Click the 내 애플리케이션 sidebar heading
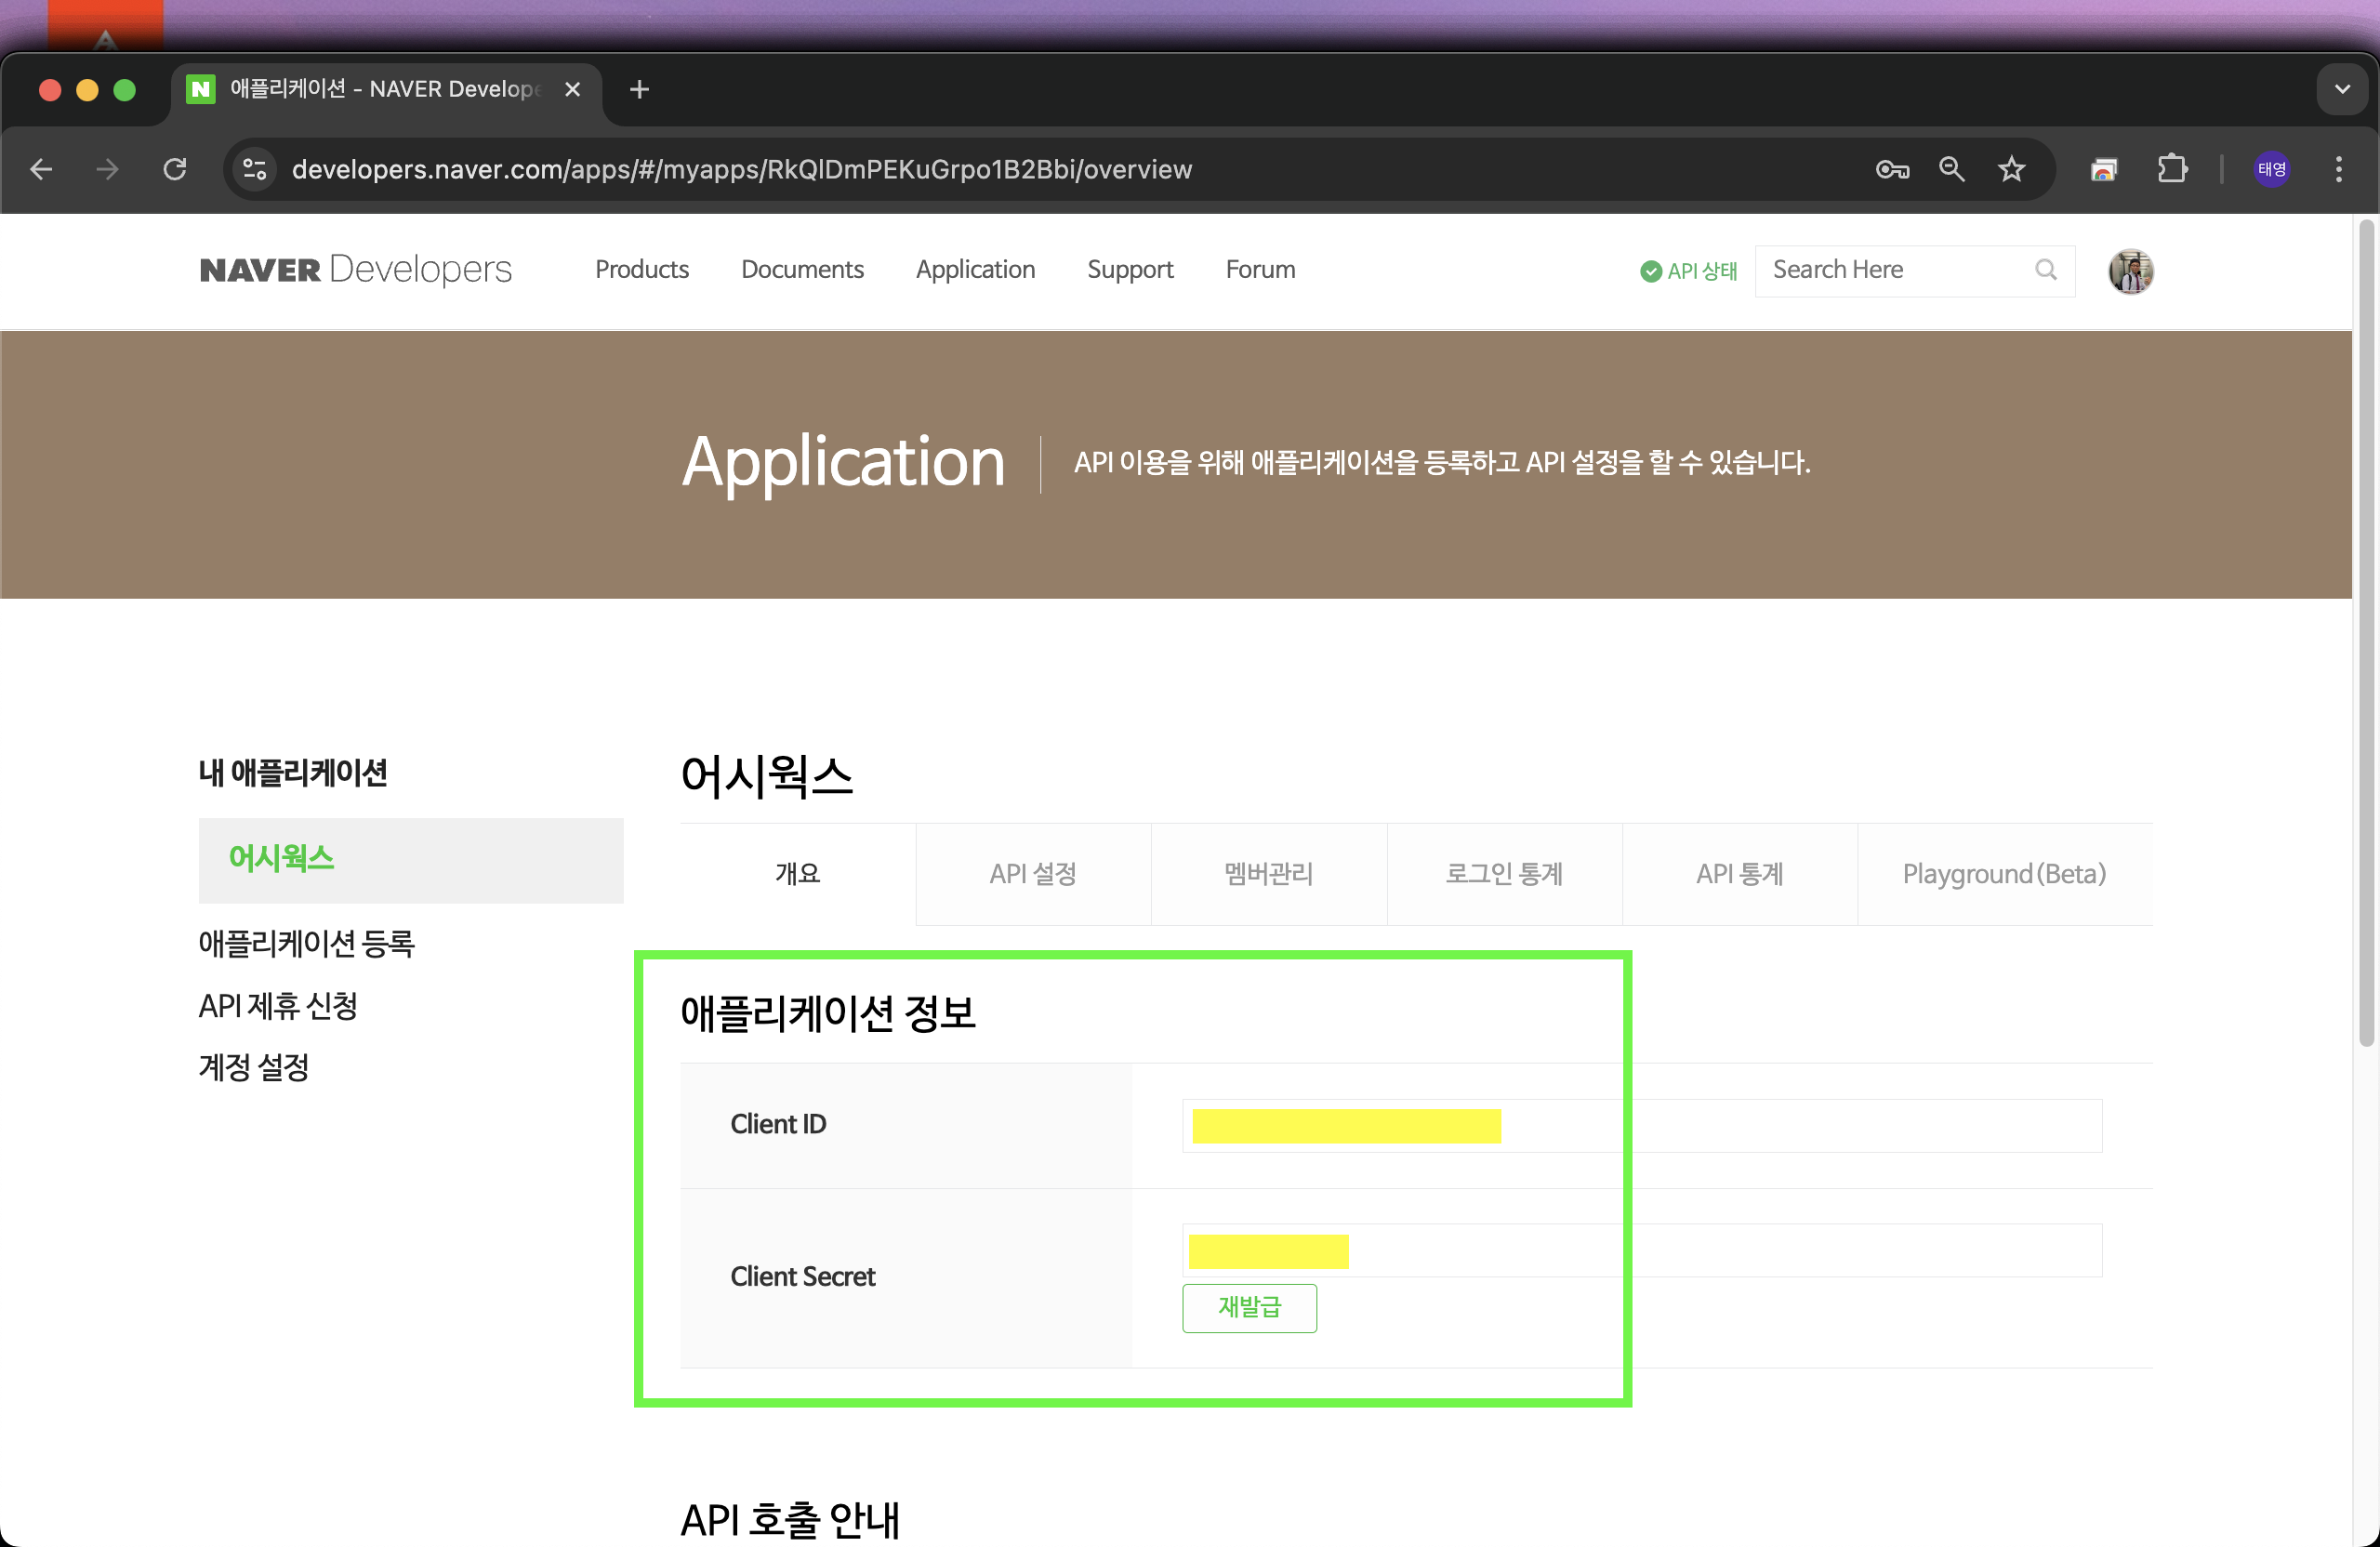The image size is (2380, 1547). [293, 773]
